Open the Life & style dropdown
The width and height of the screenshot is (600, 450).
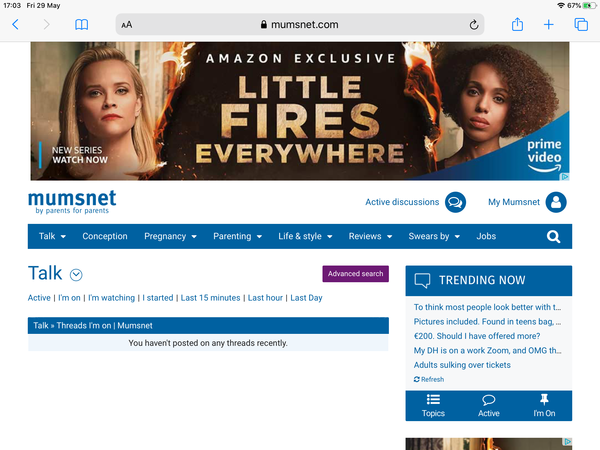click(305, 237)
